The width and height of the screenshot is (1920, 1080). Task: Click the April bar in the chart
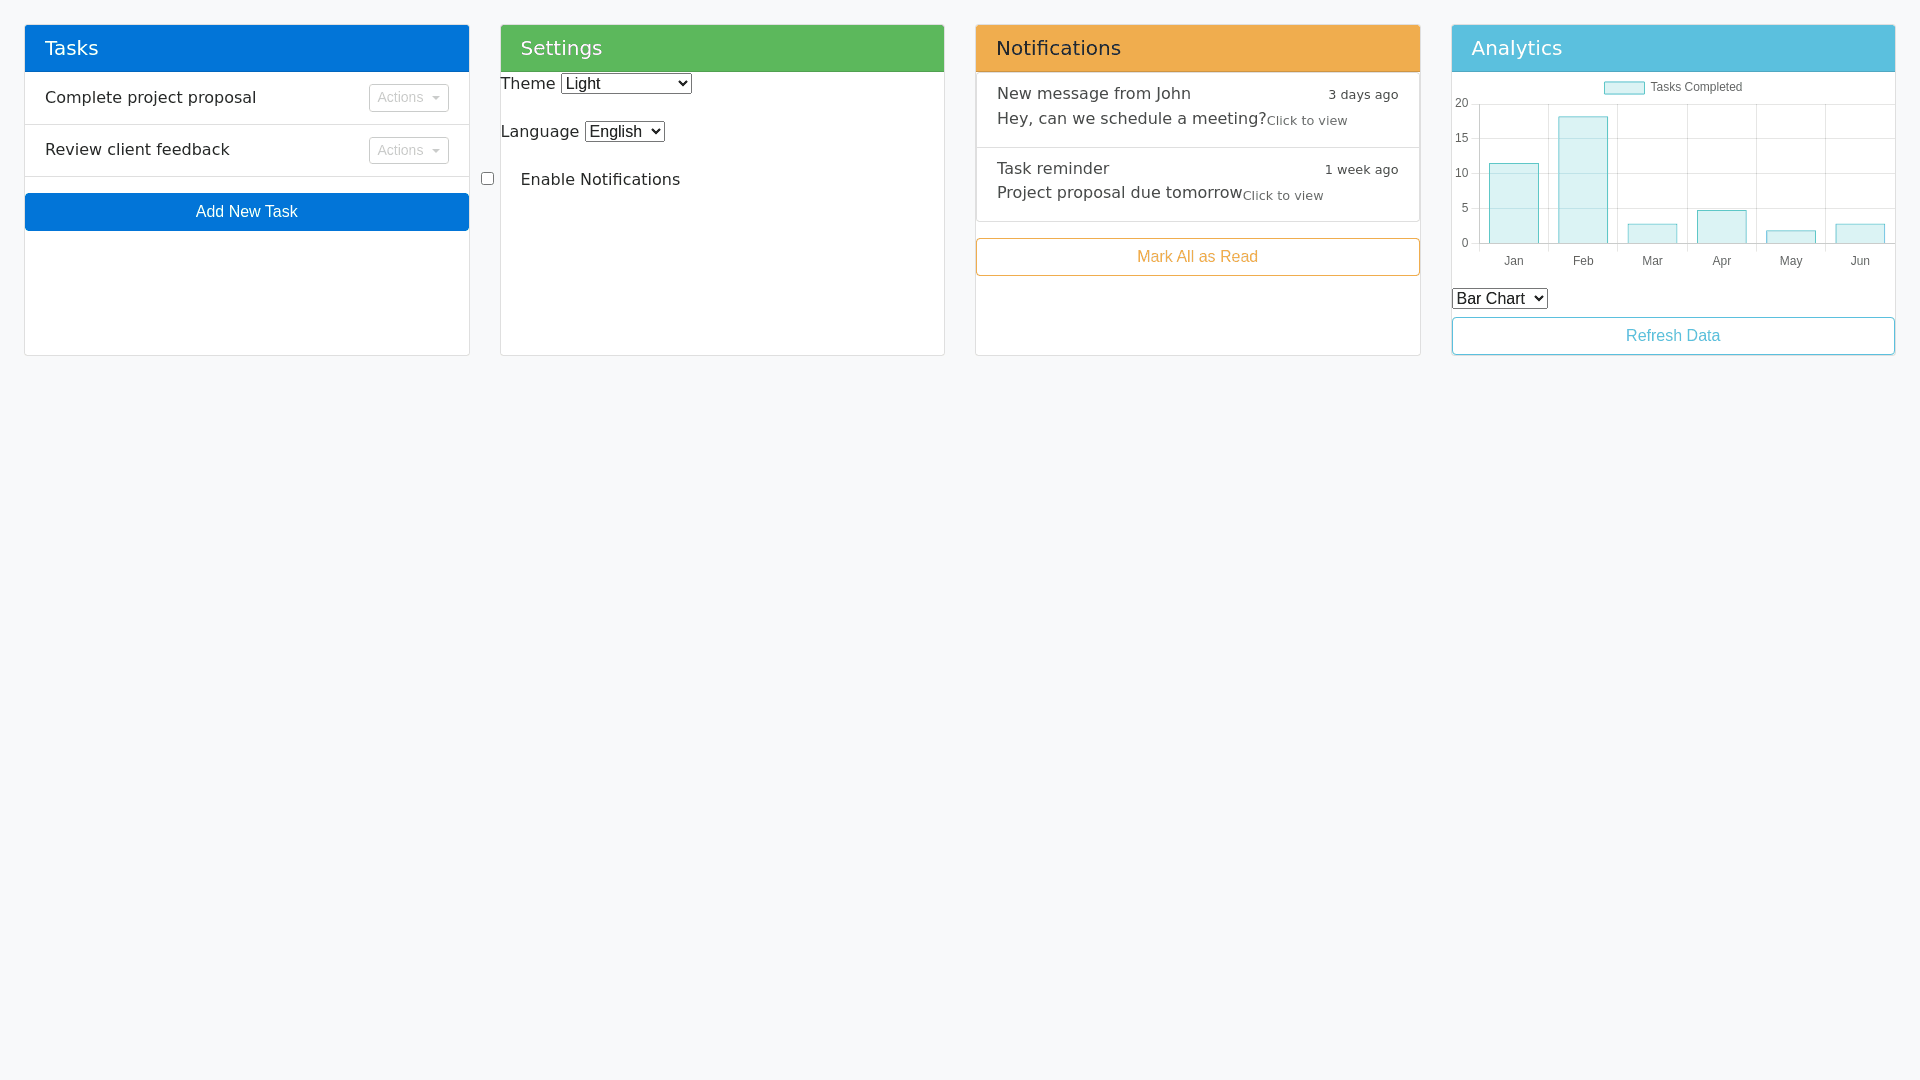(1721, 227)
